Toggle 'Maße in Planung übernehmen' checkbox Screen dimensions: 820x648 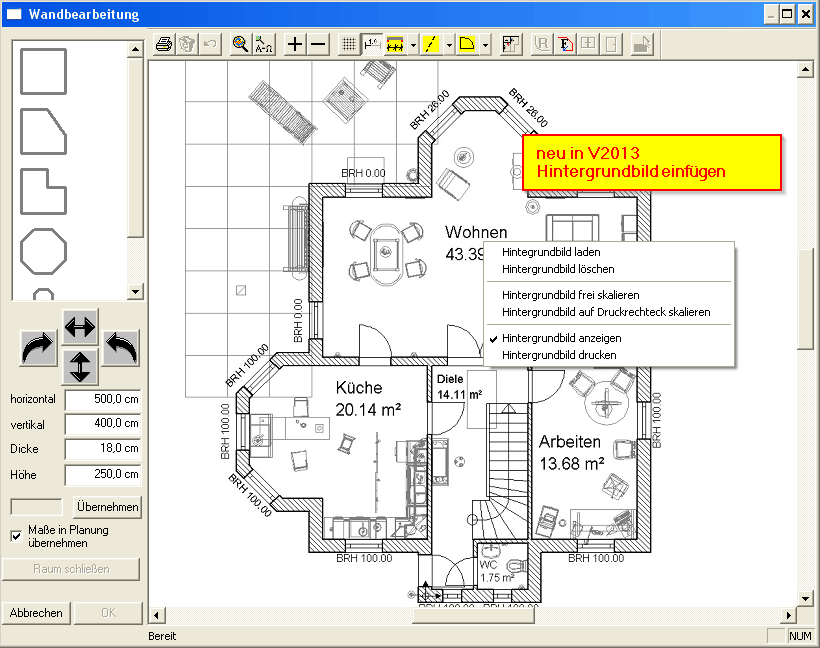point(16,536)
